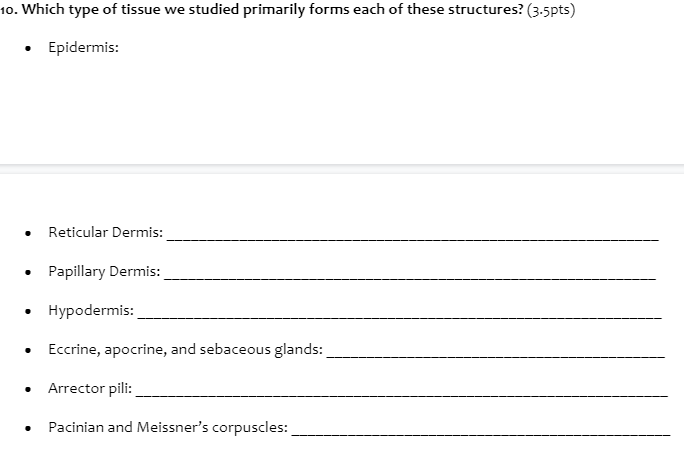Image resolution: width=684 pixels, height=451 pixels.
Task: Click the bullet point before Hypodermis
Action: click(28, 311)
